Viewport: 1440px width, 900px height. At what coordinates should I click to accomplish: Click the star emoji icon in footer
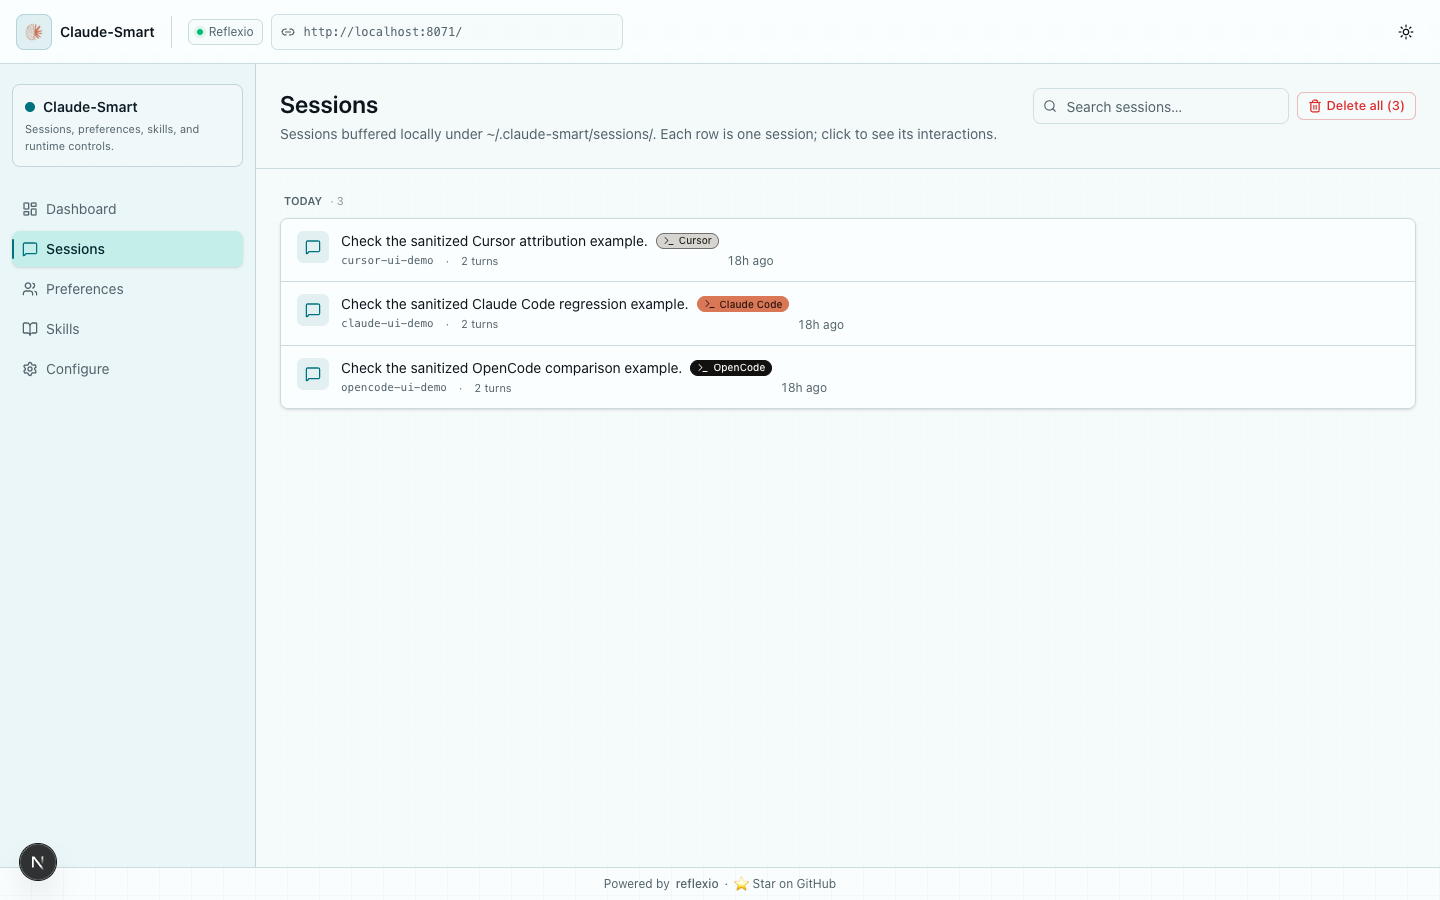click(741, 884)
